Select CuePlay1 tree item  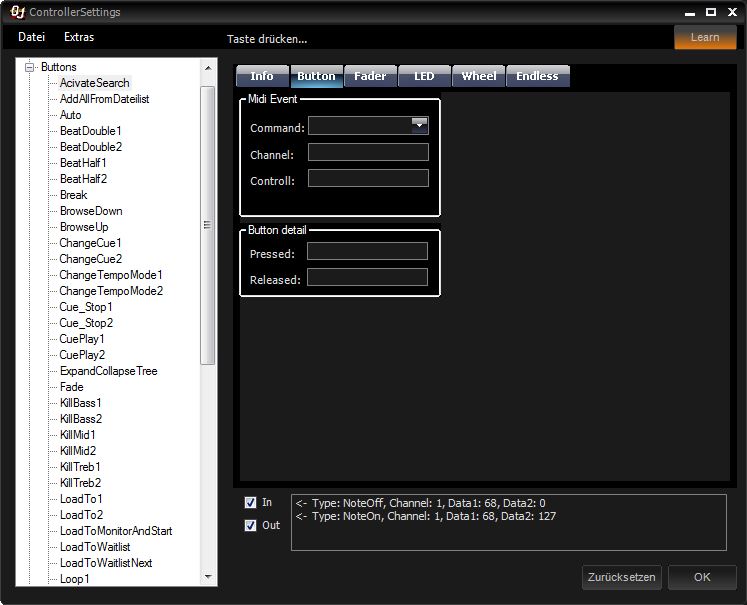point(81,339)
